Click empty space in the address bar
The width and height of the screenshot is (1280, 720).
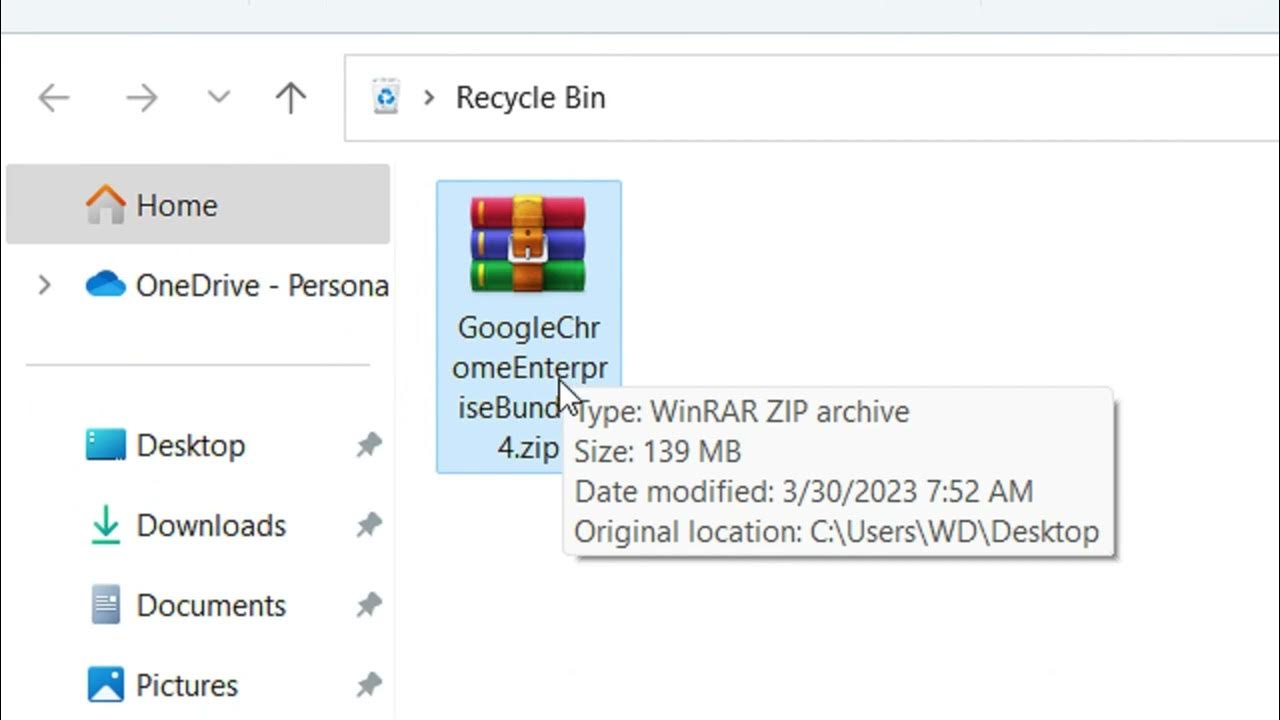pos(900,98)
